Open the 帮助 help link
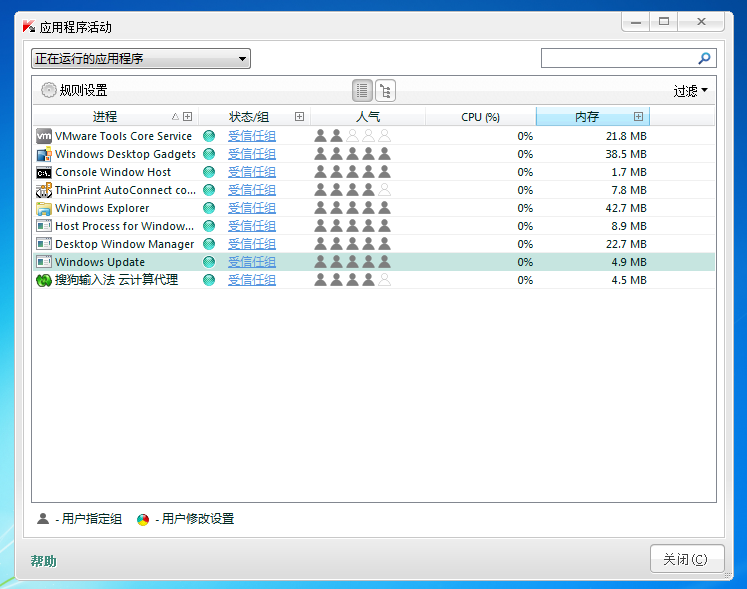 click(x=44, y=561)
